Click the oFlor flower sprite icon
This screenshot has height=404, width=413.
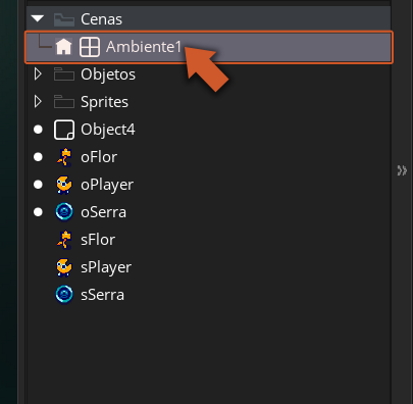tap(64, 157)
